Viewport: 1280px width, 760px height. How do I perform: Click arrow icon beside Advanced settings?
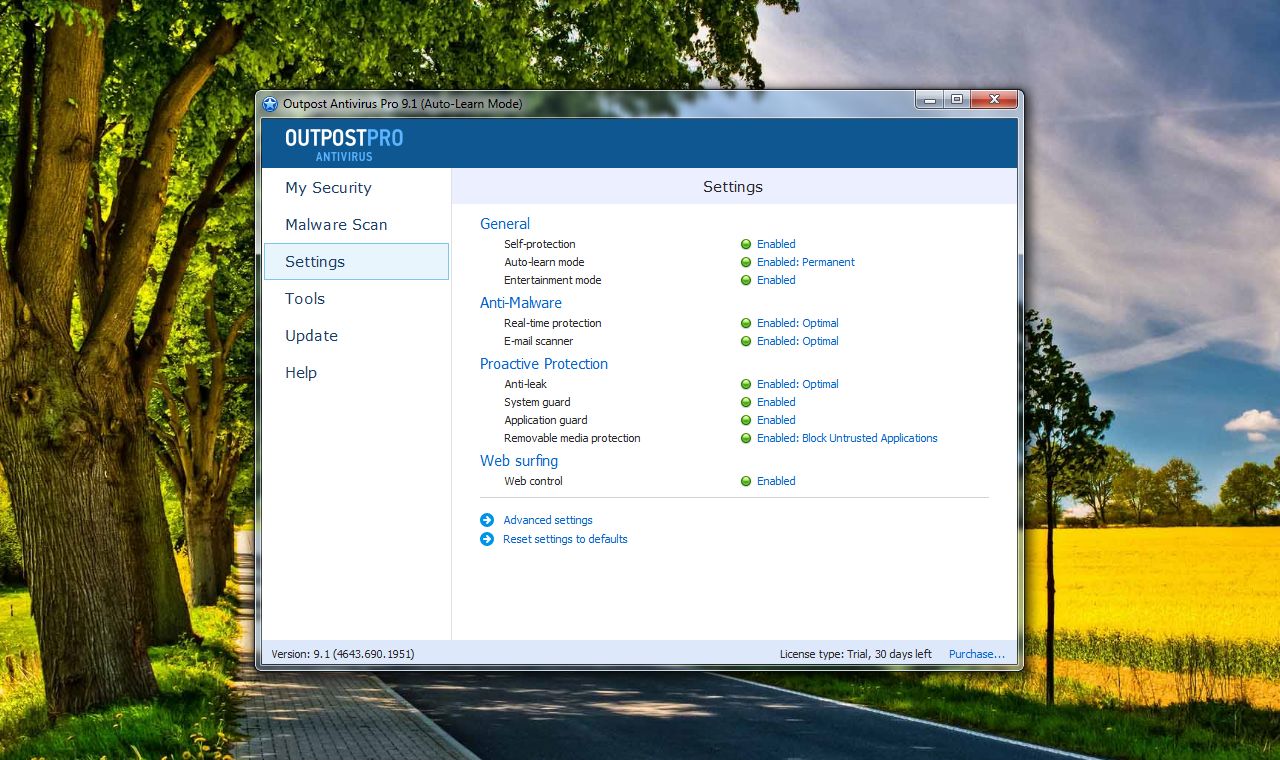pos(487,520)
